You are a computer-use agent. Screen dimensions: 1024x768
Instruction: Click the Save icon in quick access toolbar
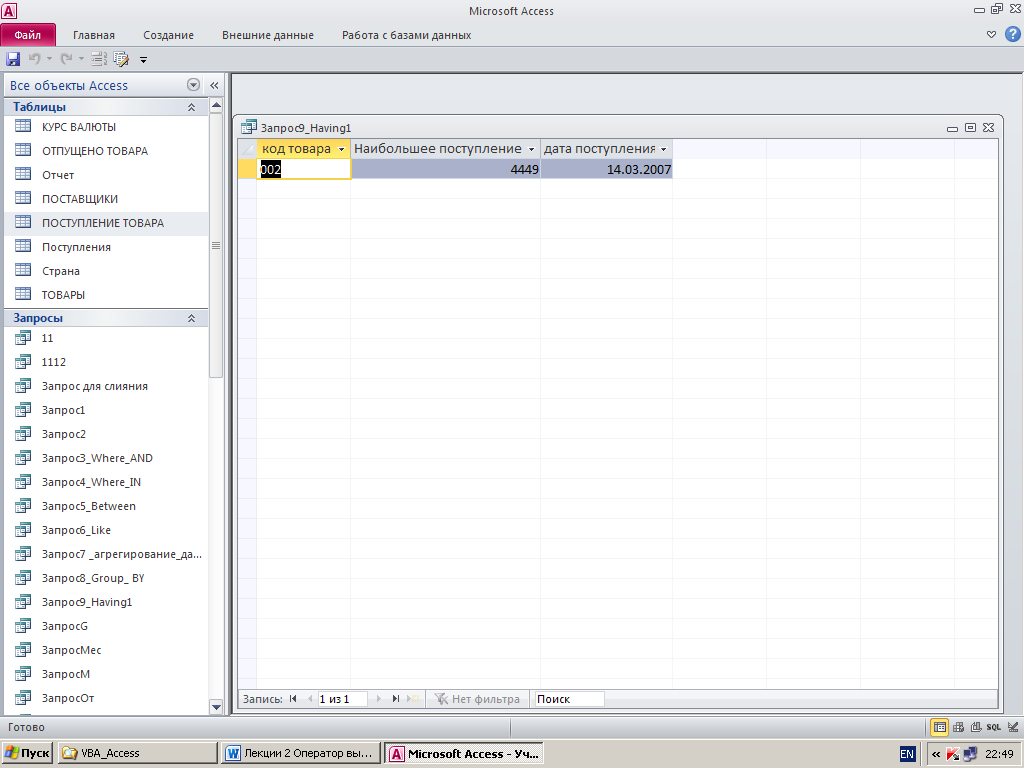(x=13, y=59)
